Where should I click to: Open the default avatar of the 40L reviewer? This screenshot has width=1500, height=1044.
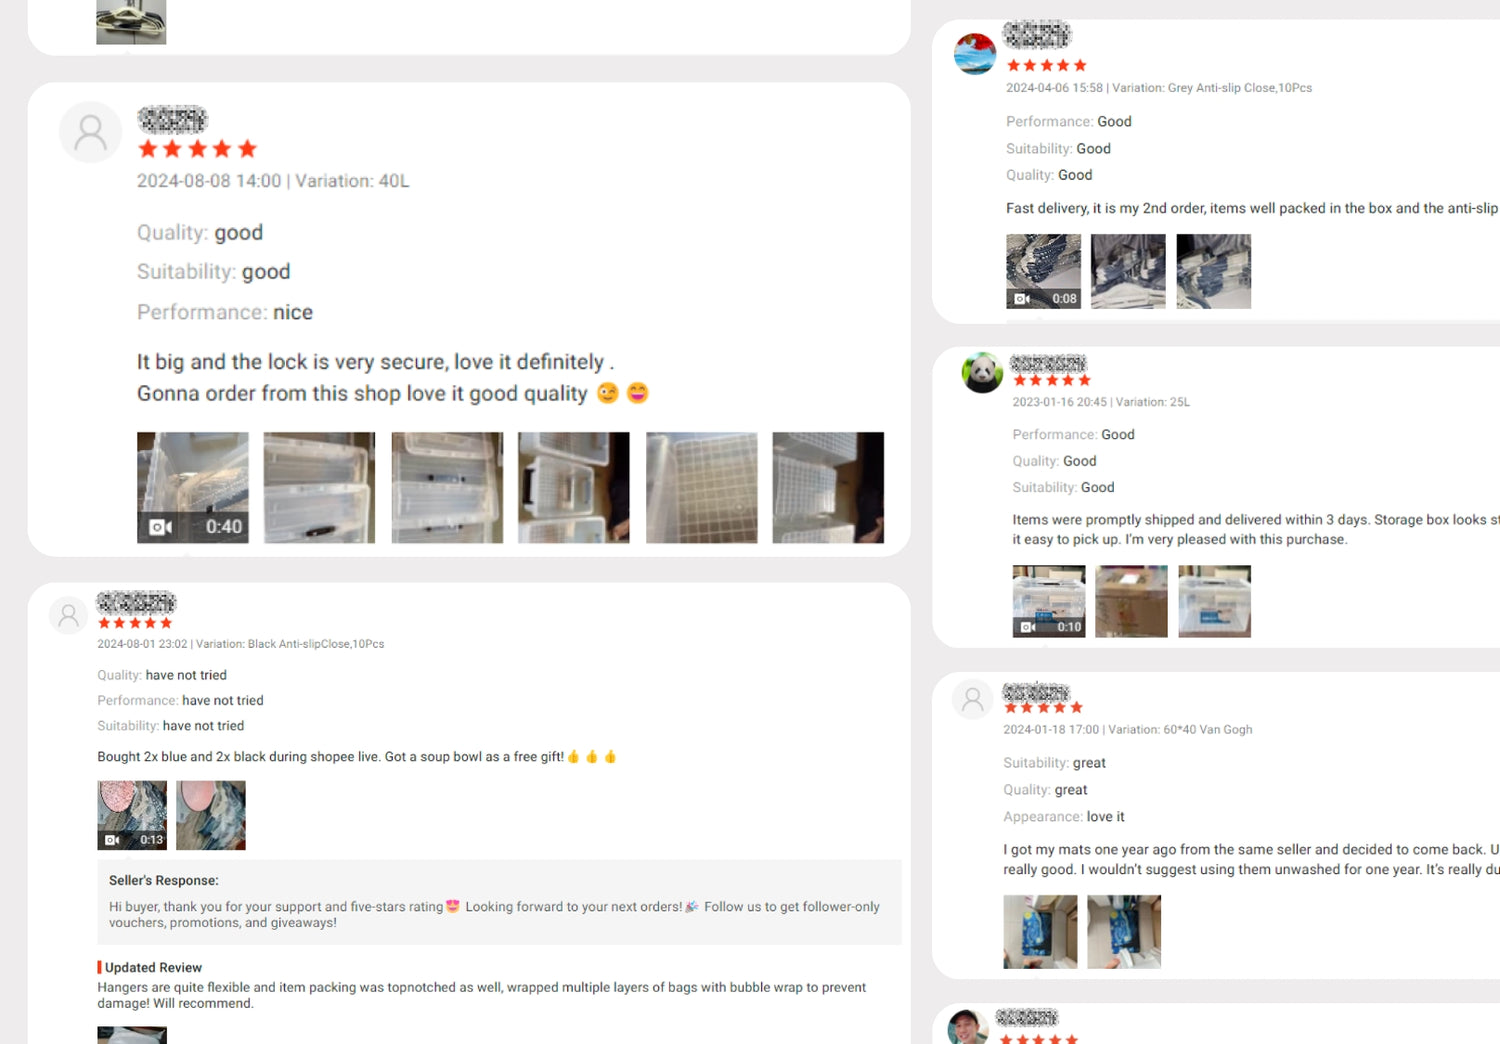point(90,132)
